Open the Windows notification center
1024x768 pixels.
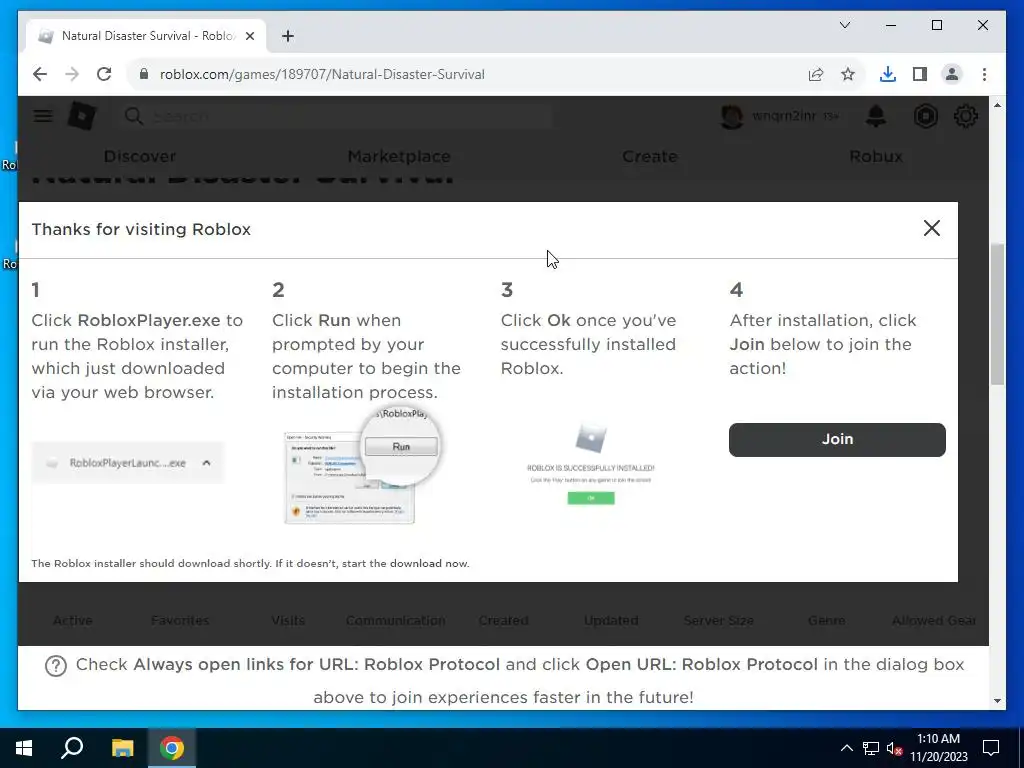tap(991, 748)
